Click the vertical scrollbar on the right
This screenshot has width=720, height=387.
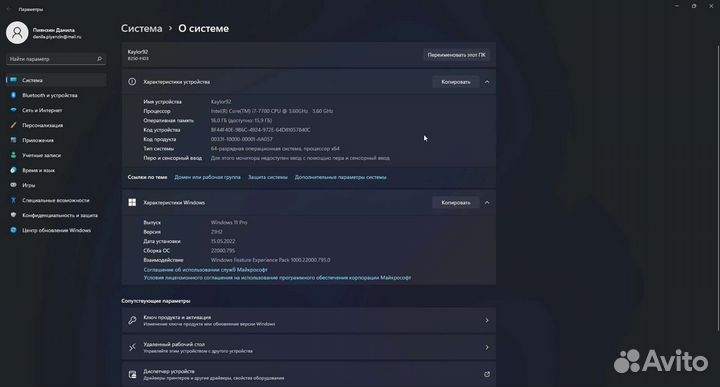718,187
